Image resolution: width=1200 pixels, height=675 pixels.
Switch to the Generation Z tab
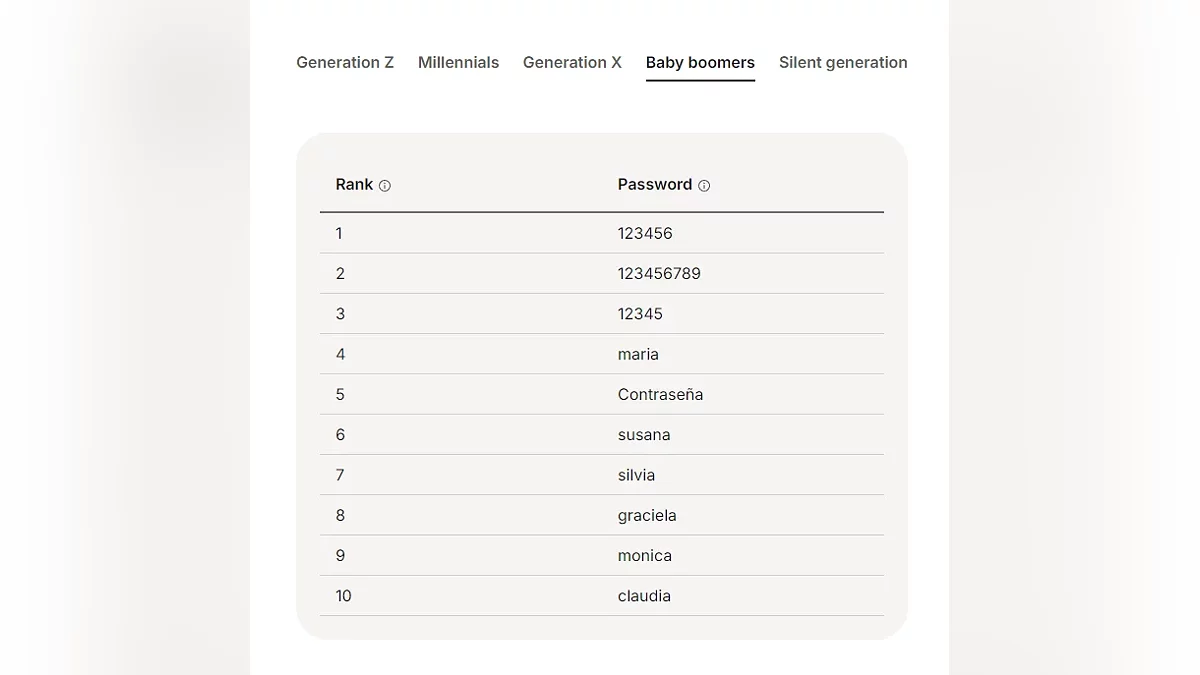pos(345,62)
